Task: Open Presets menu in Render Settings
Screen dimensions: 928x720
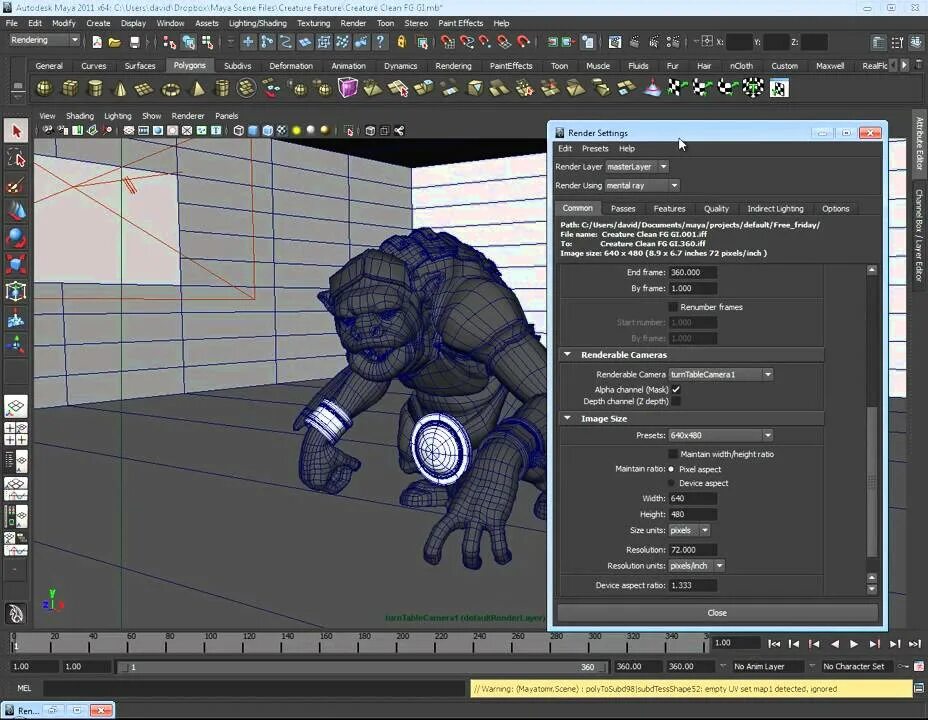Action: (595, 148)
